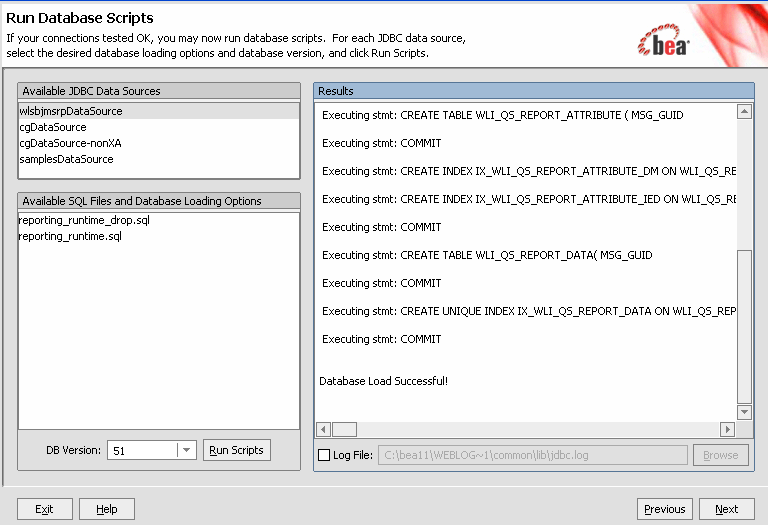The width and height of the screenshot is (768, 525).
Task: Click Results scroll left arrow
Action: coord(323,430)
